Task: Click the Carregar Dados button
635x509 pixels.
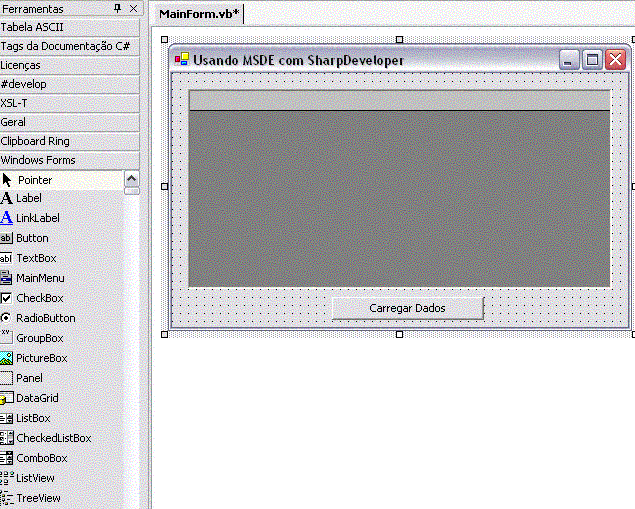Action: [x=407, y=308]
